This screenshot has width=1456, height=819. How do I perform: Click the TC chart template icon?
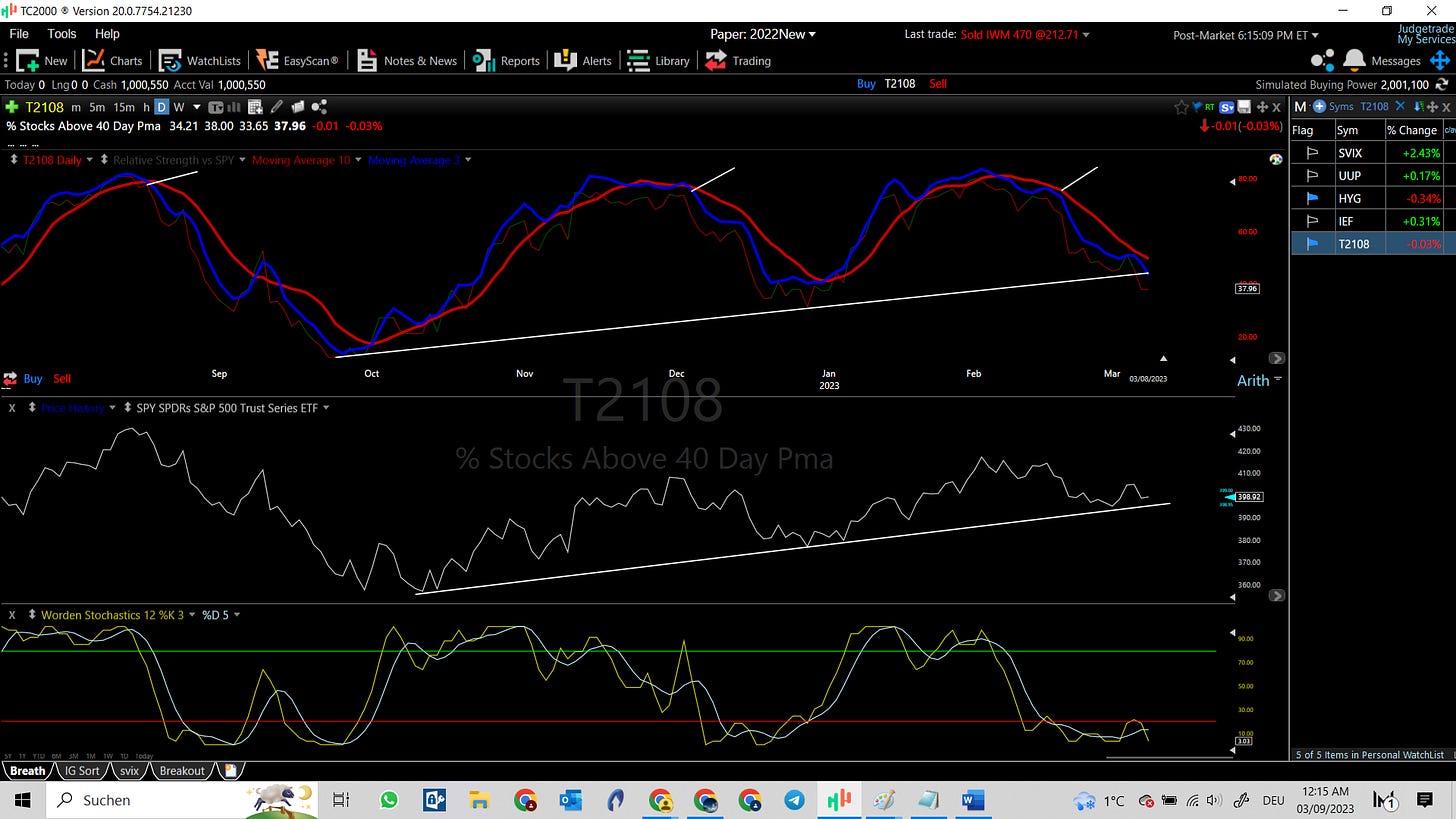tap(215, 107)
